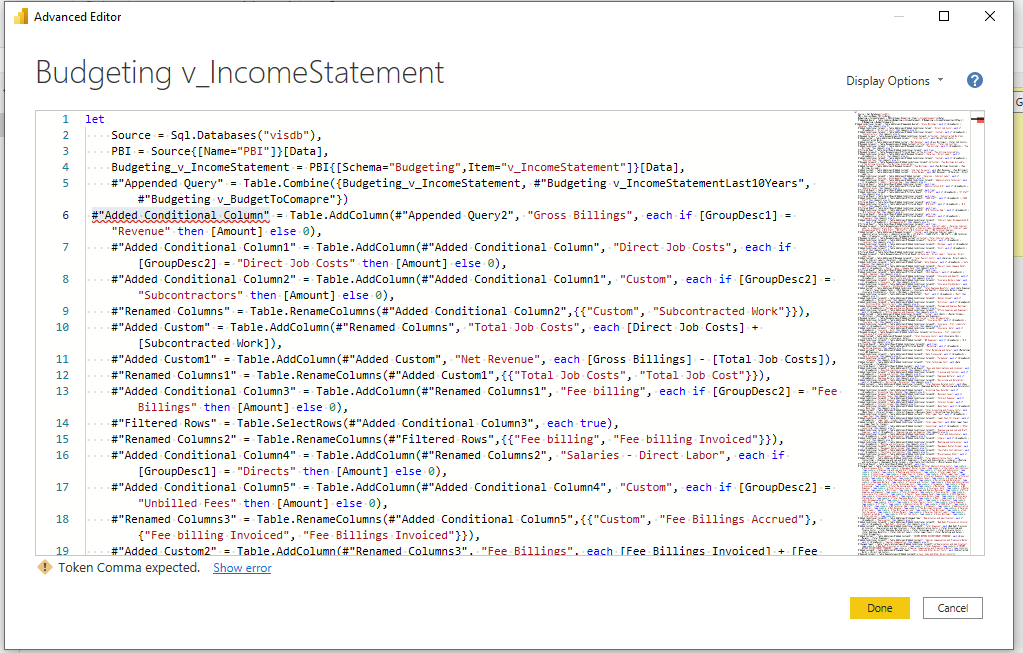
Task: Close the Advanced Editor window
Action: tap(990, 16)
